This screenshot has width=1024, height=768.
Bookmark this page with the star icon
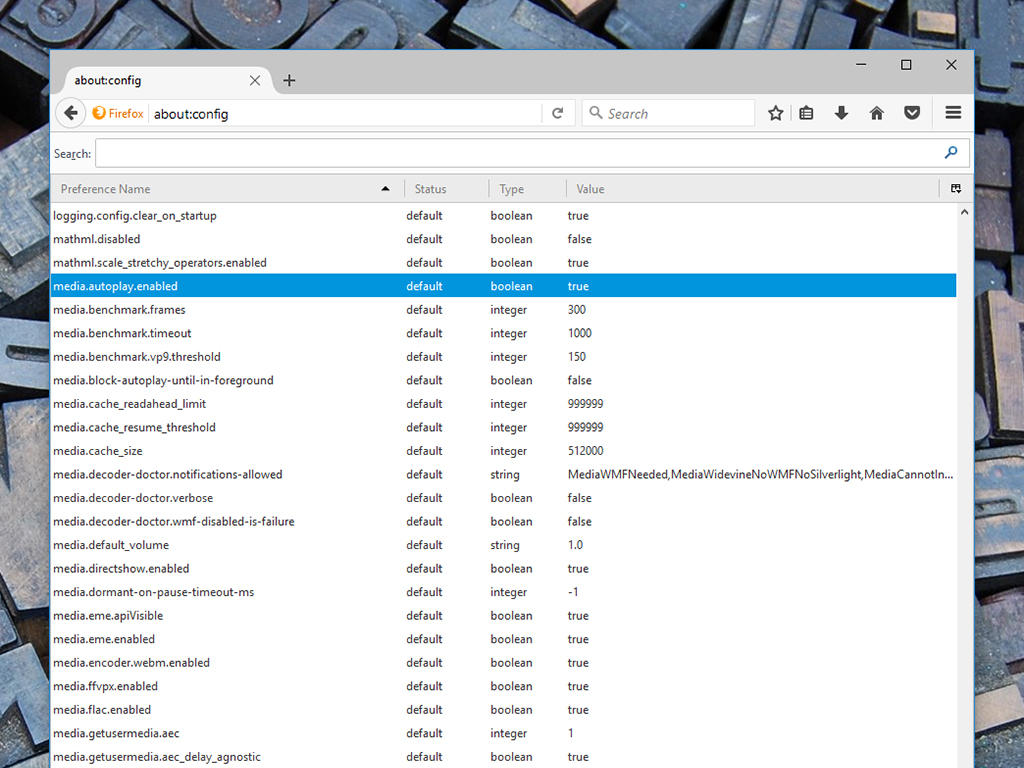[775, 114]
